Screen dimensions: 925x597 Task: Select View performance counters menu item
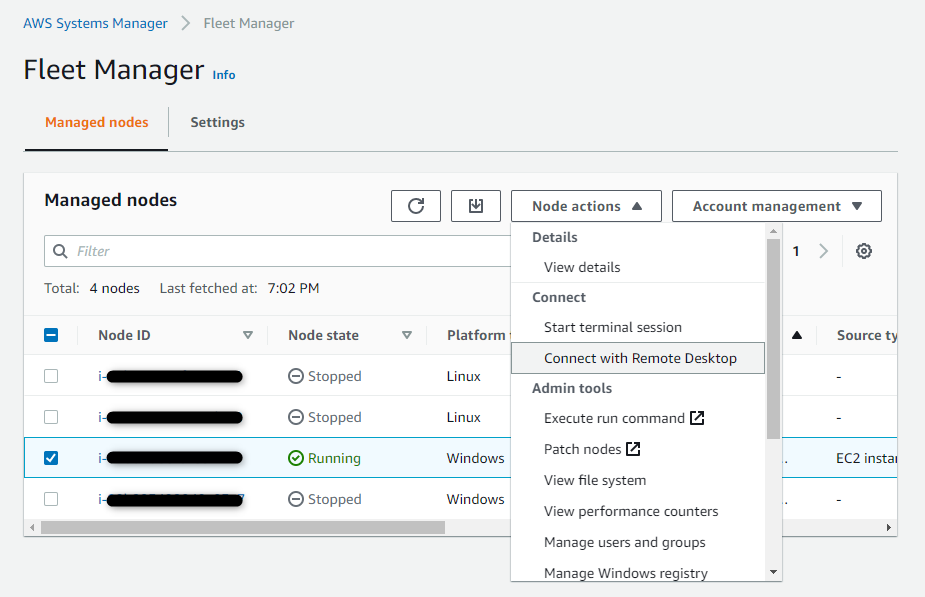(638, 511)
